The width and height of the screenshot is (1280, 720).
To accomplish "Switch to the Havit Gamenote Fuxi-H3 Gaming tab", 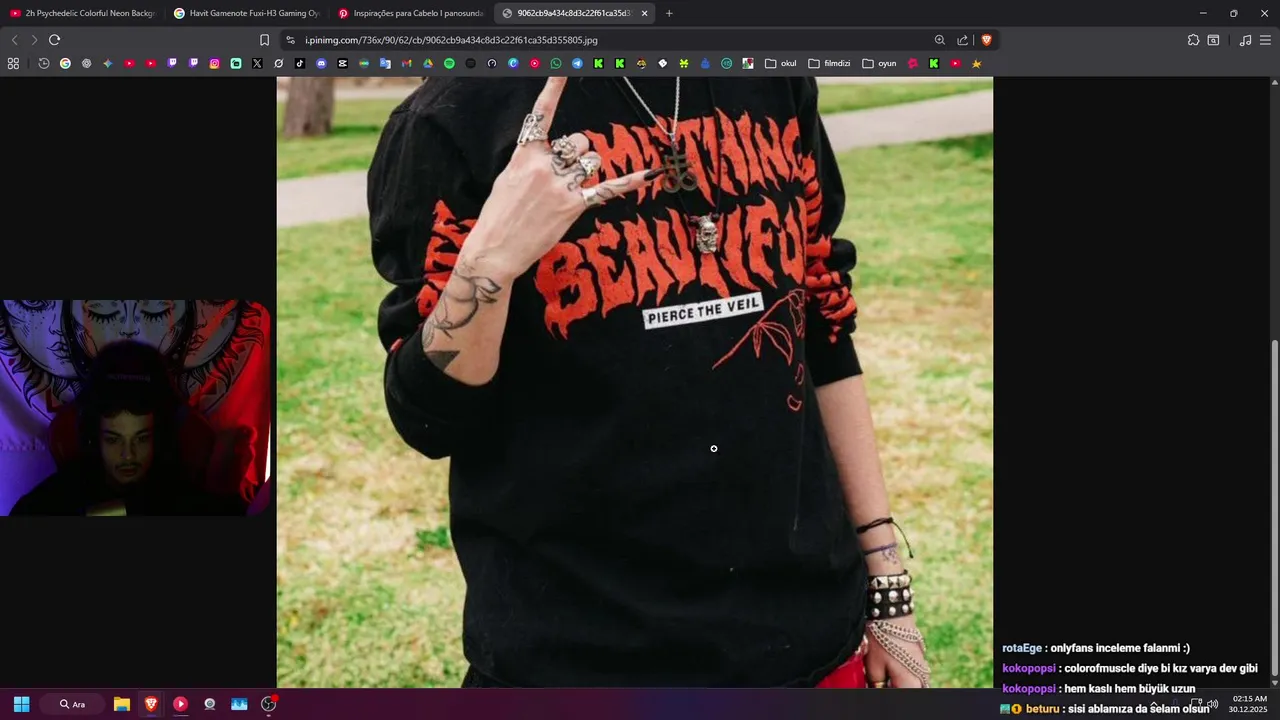I will (246, 13).
